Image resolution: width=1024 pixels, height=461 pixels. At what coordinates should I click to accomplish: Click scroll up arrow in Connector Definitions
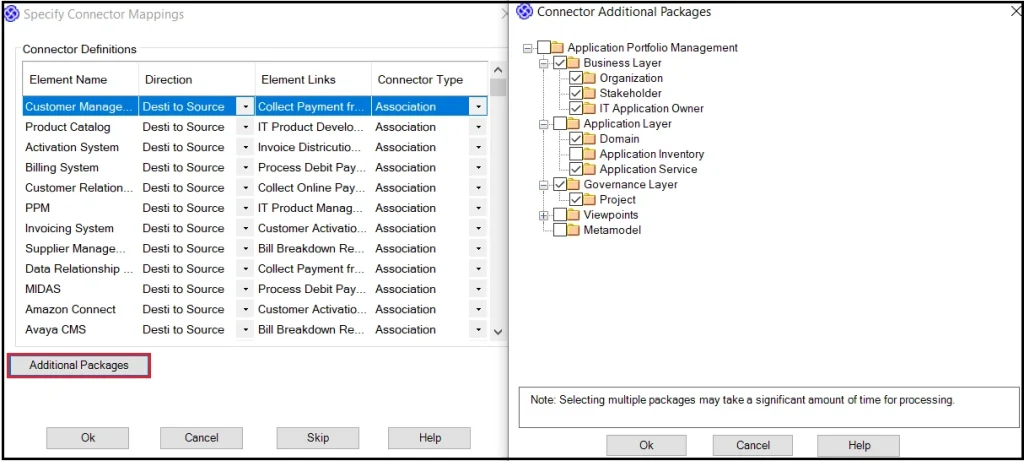(498, 70)
